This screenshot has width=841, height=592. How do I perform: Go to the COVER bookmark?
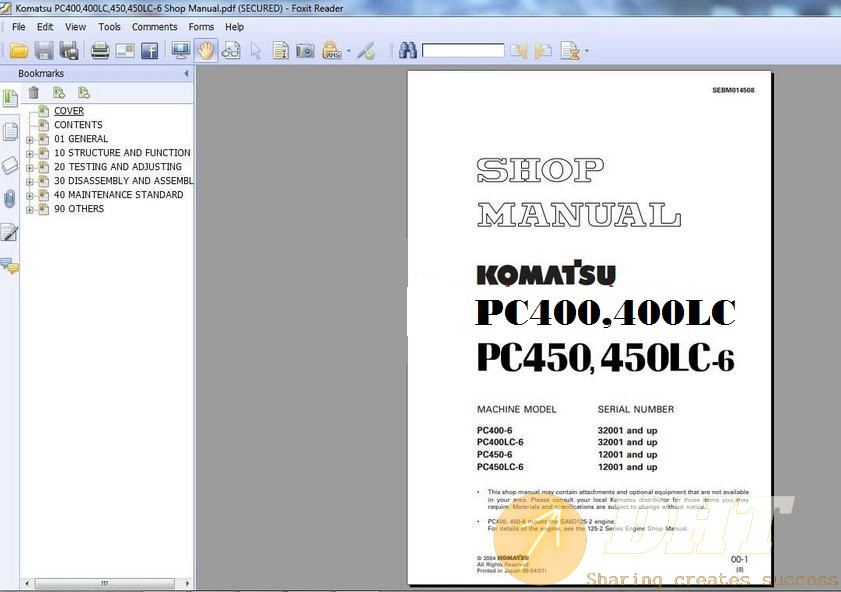tap(69, 111)
